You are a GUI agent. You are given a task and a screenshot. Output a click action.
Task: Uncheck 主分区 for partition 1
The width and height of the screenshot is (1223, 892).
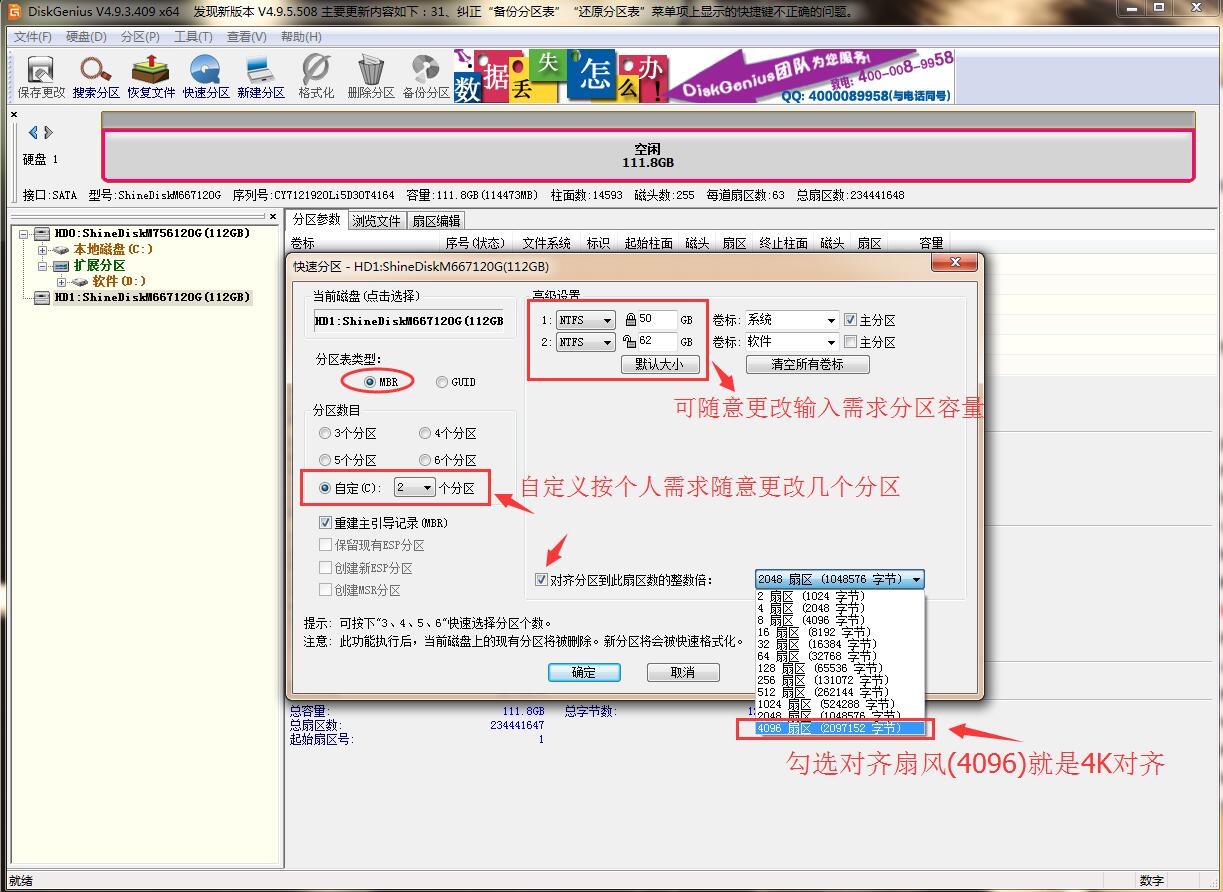850,320
